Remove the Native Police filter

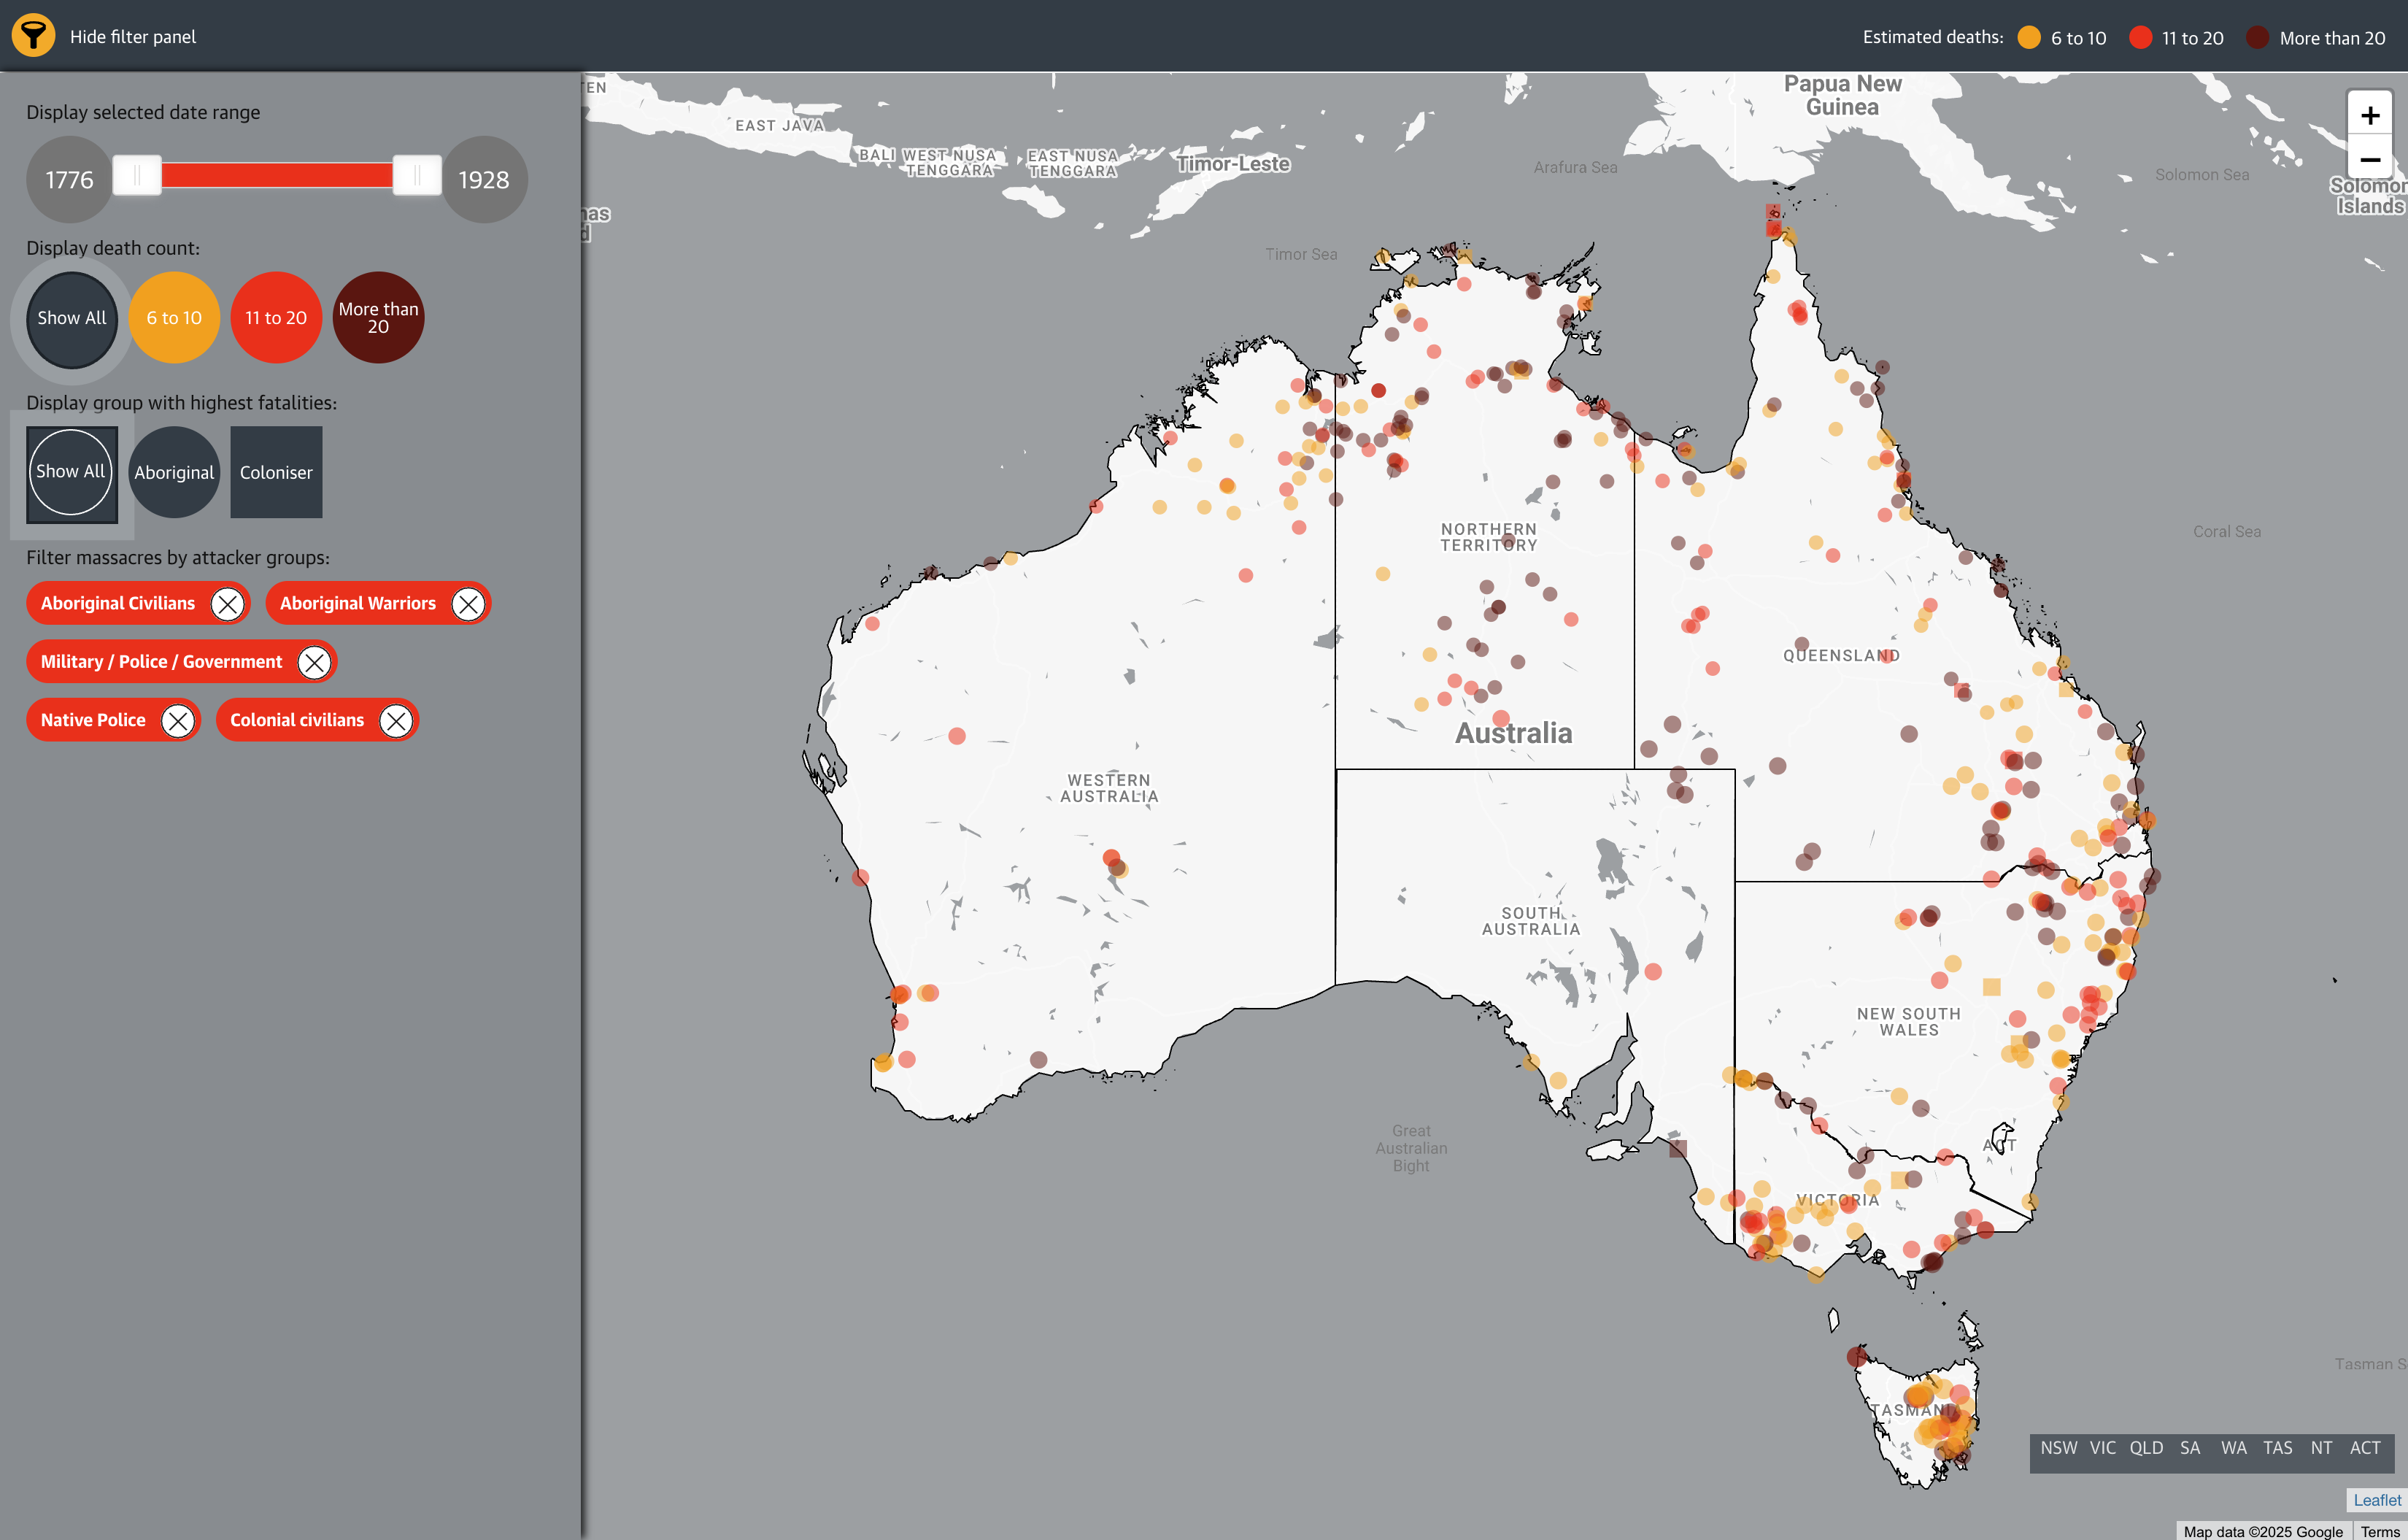(x=177, y=719)
